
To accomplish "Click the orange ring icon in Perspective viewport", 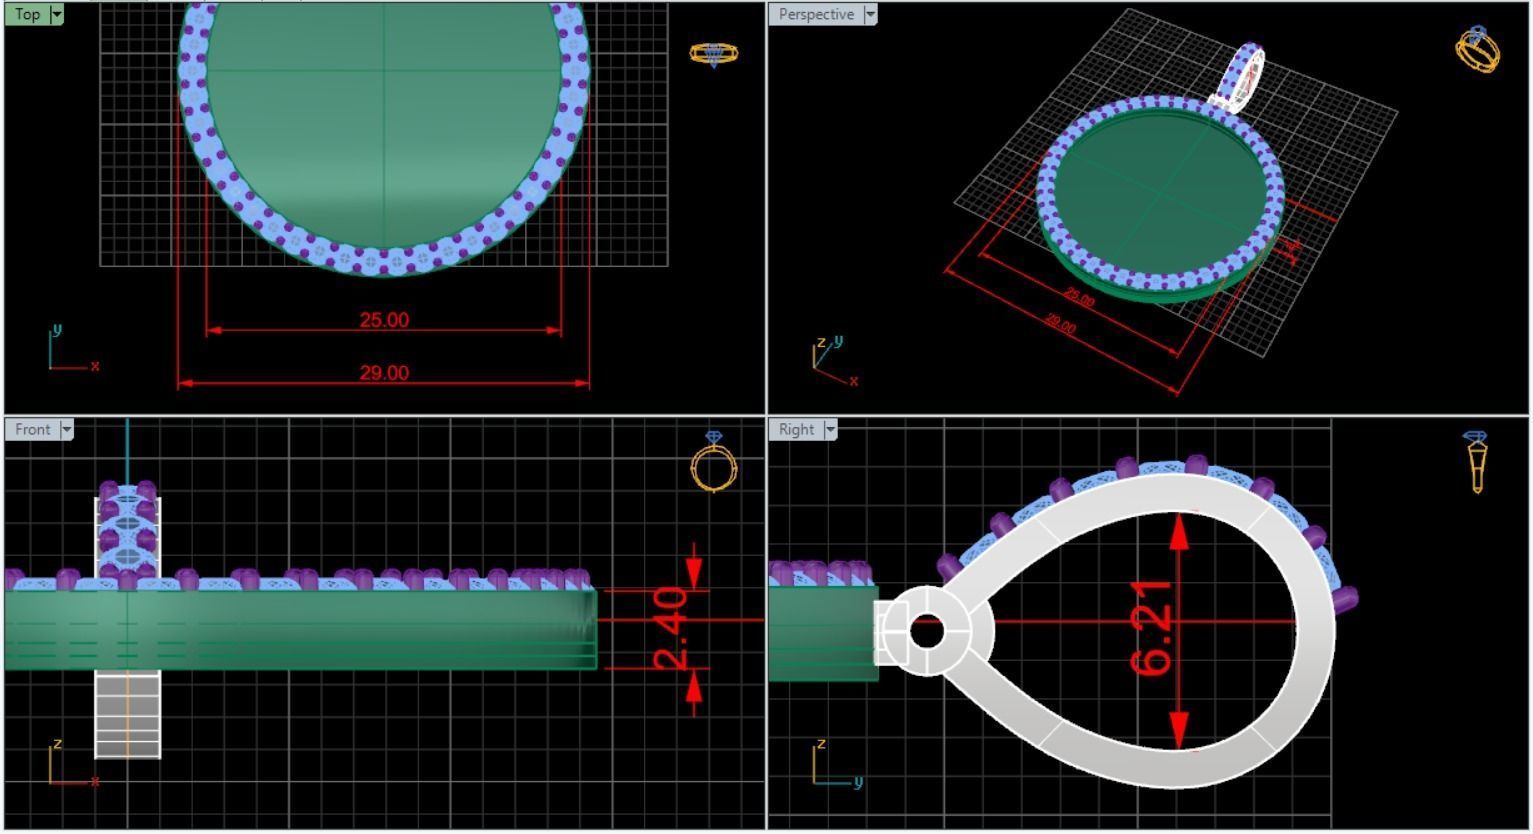I will point(1478,48).
